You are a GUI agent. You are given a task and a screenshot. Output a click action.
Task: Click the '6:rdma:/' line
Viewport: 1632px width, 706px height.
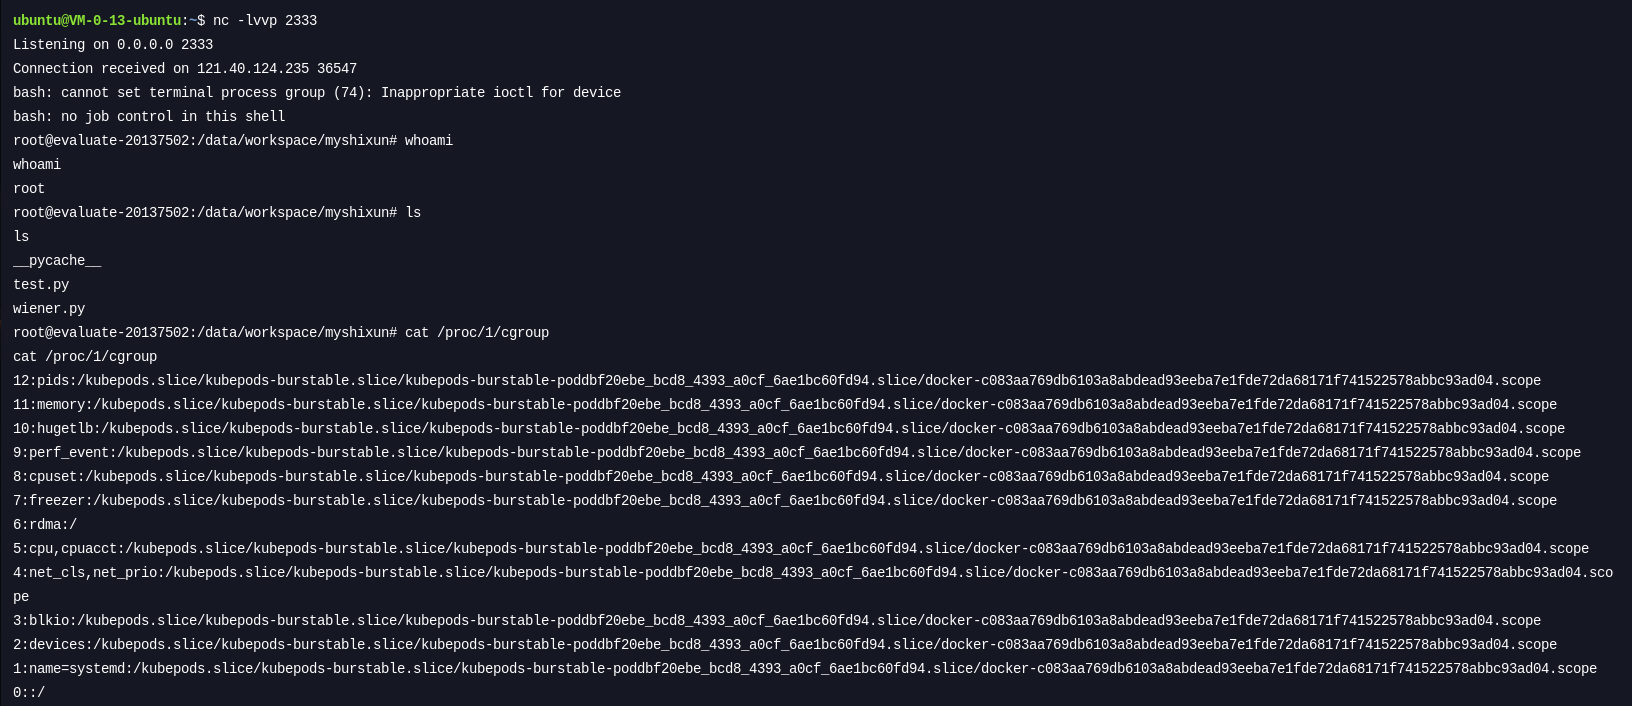click(45, 524)
